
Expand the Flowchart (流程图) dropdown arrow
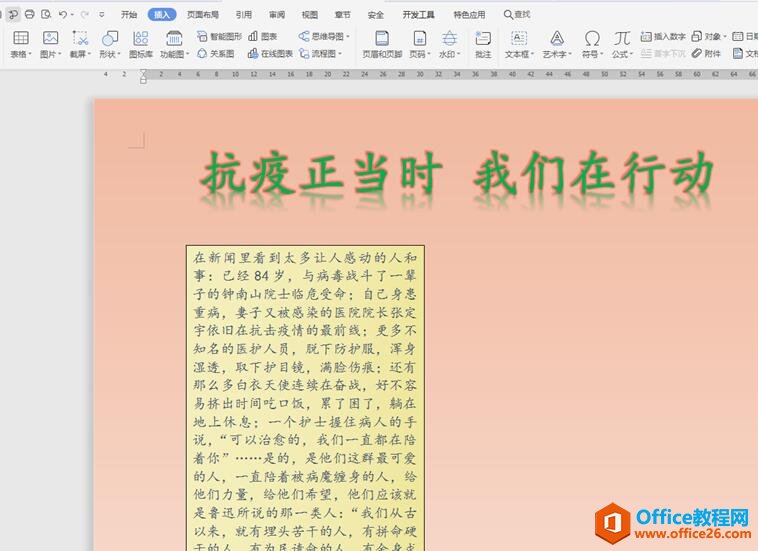point(340,54)
